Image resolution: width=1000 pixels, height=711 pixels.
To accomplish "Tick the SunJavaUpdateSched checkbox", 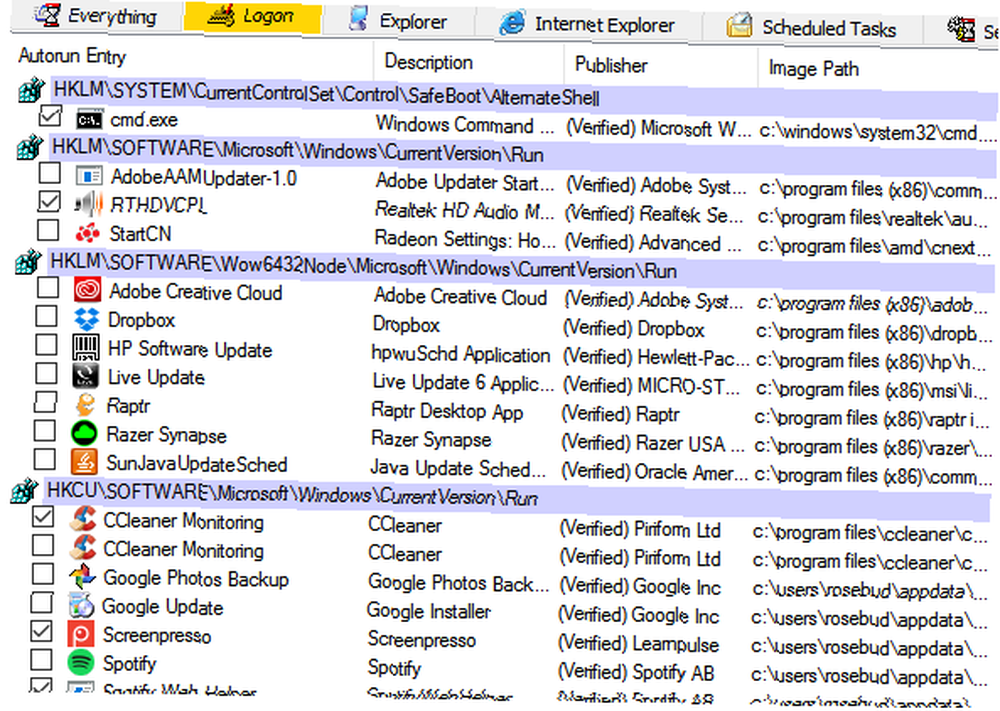I will (45, 459).
